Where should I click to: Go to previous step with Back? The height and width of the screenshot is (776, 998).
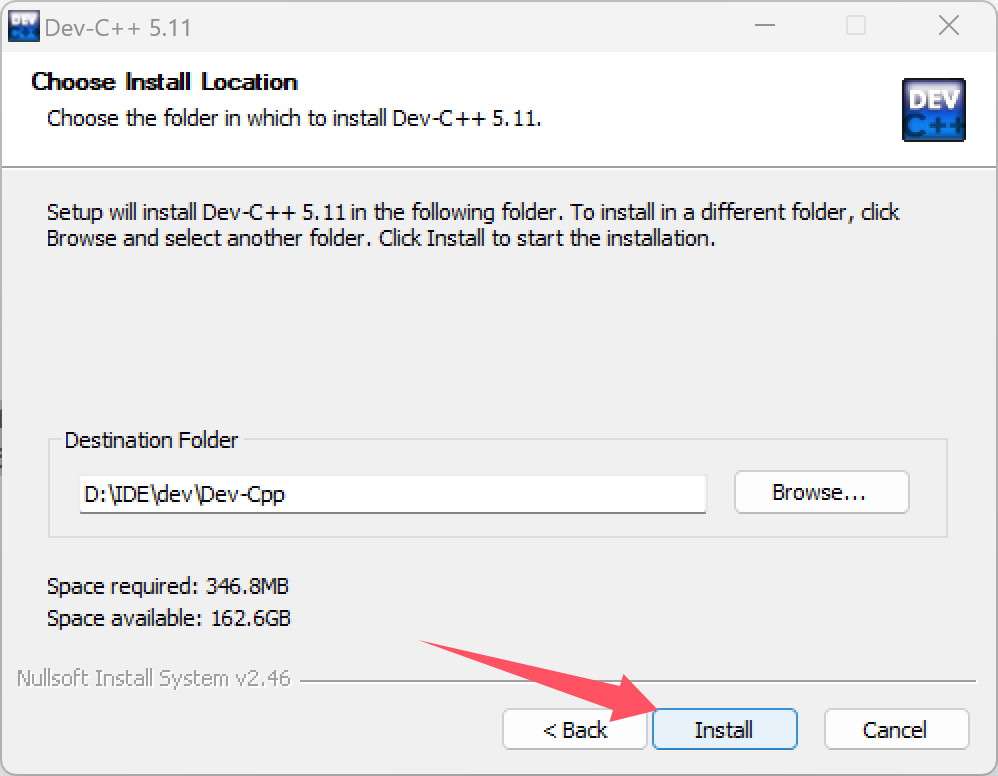tap(575, 729)
